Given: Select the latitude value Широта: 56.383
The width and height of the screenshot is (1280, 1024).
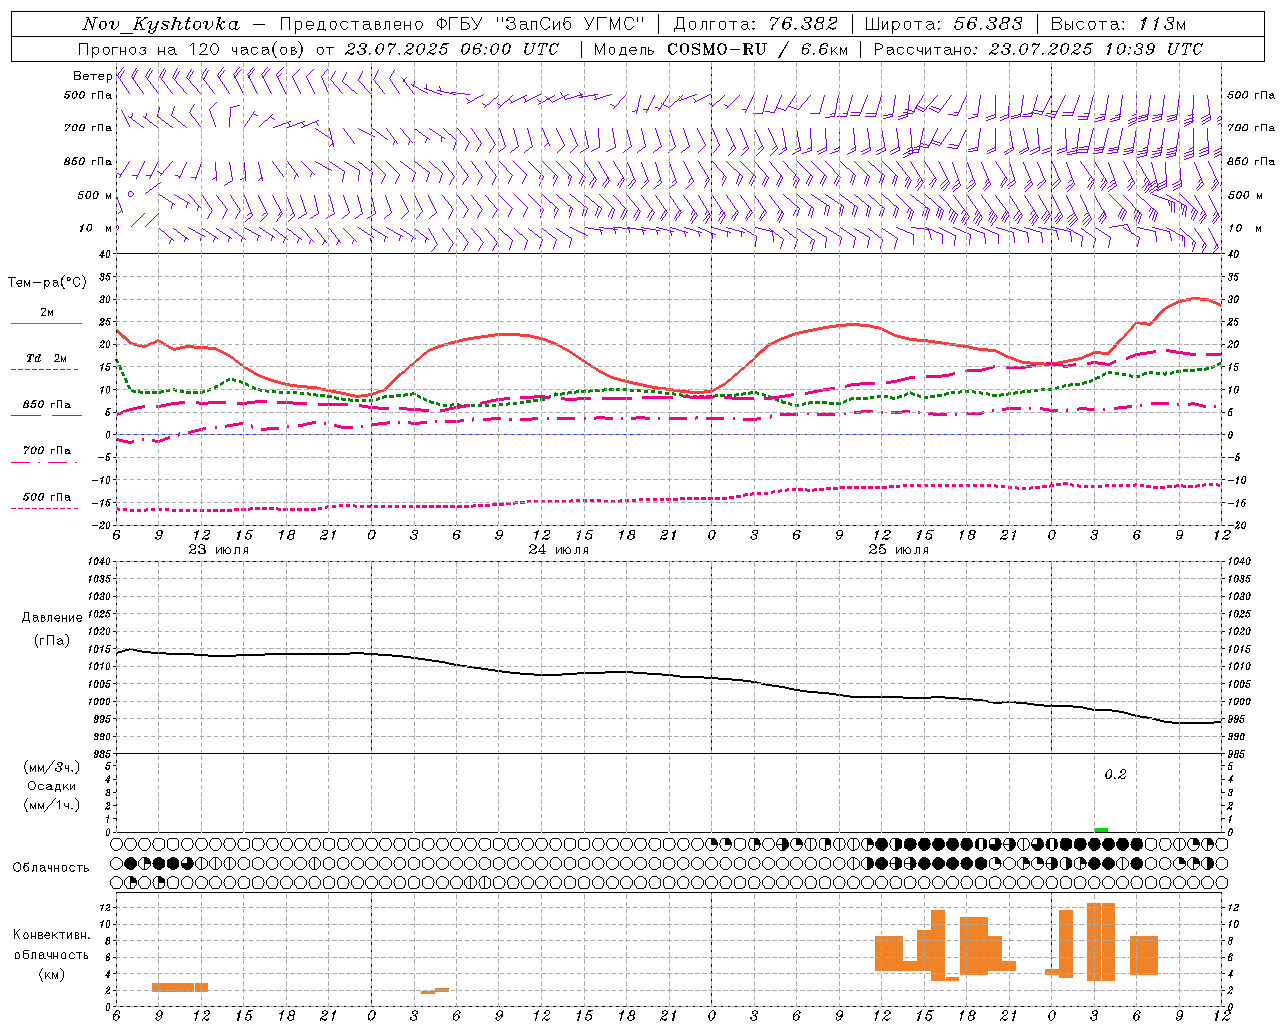Looking at the screenshot, I should click(943, 24).
